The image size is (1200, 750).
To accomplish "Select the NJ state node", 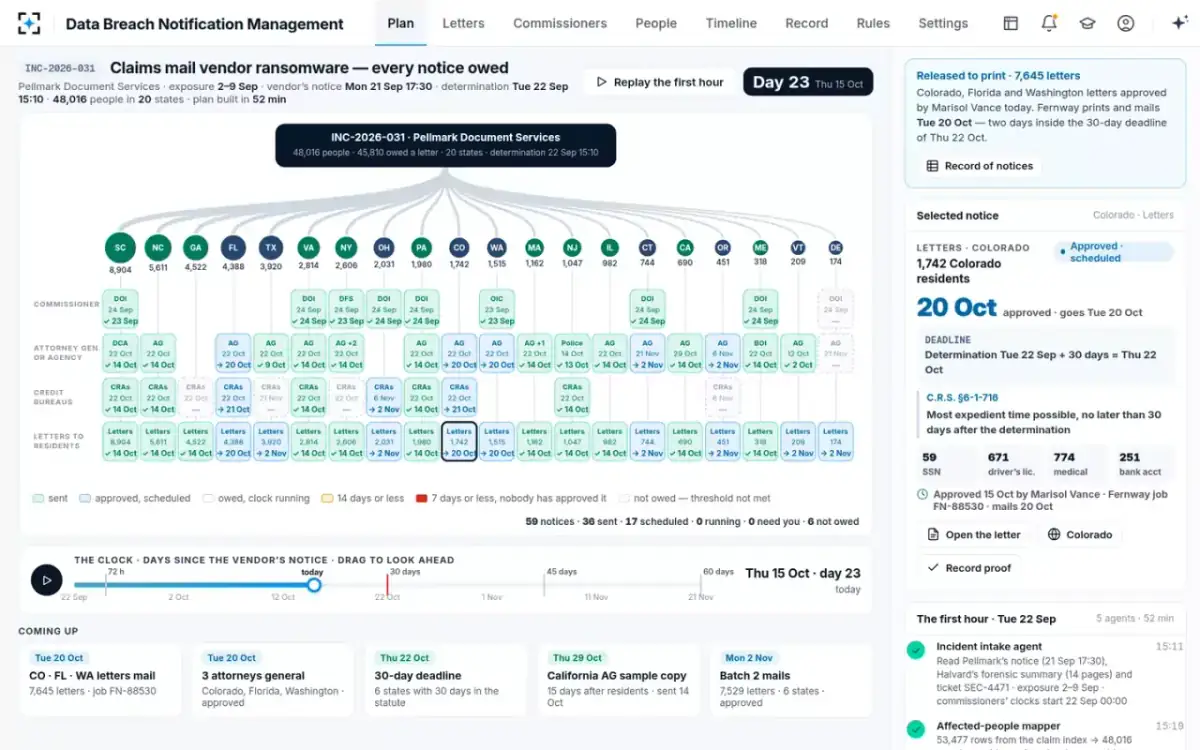I will coord(572,248).
